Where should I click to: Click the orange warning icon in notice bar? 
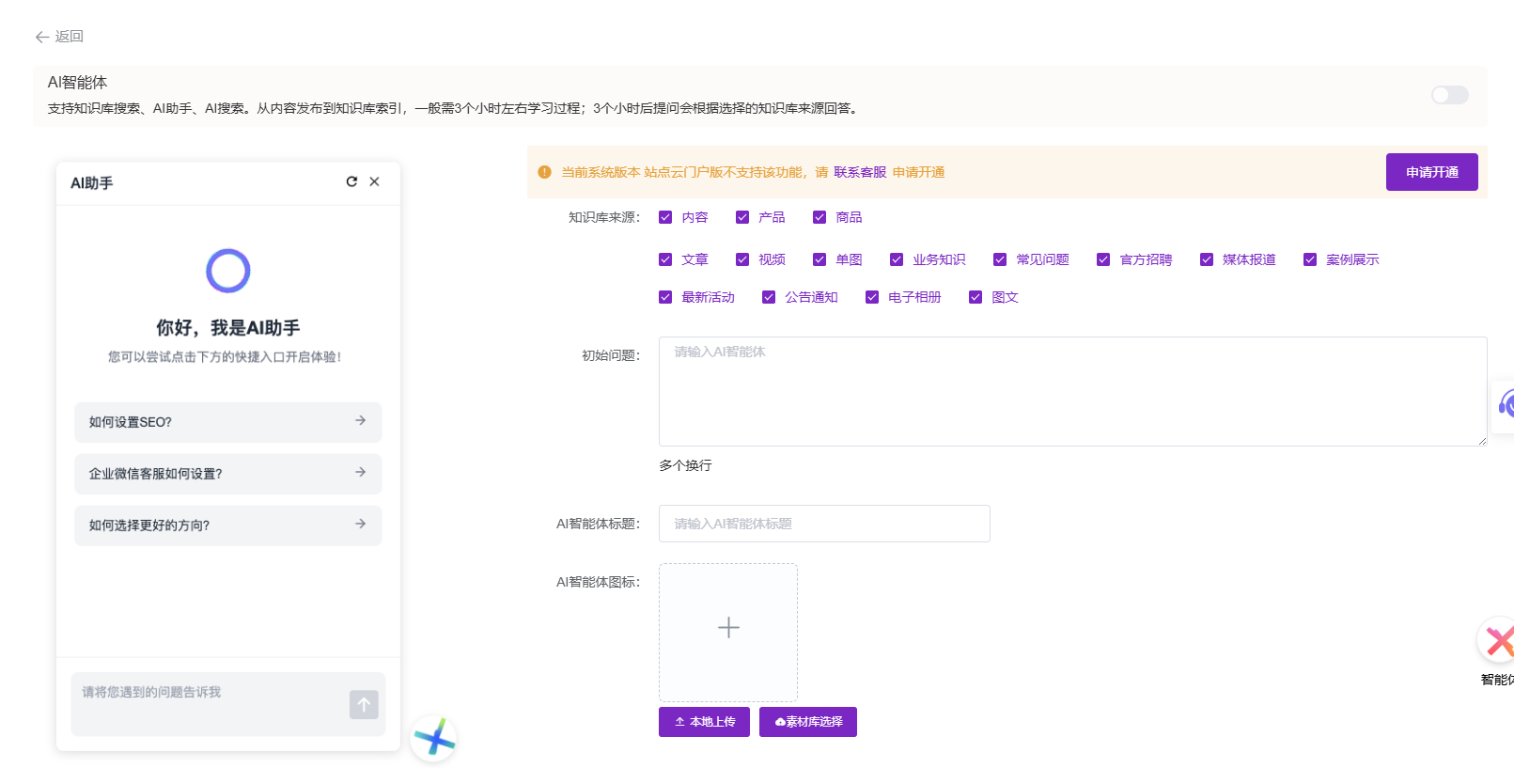pyautogui.click(x=545, y=172)
